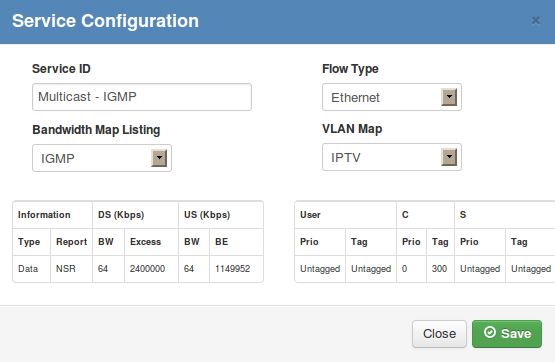Save the service configuration
Viewport: 555px width, 362px height.
pyautogui.click(x=507, y=334)
